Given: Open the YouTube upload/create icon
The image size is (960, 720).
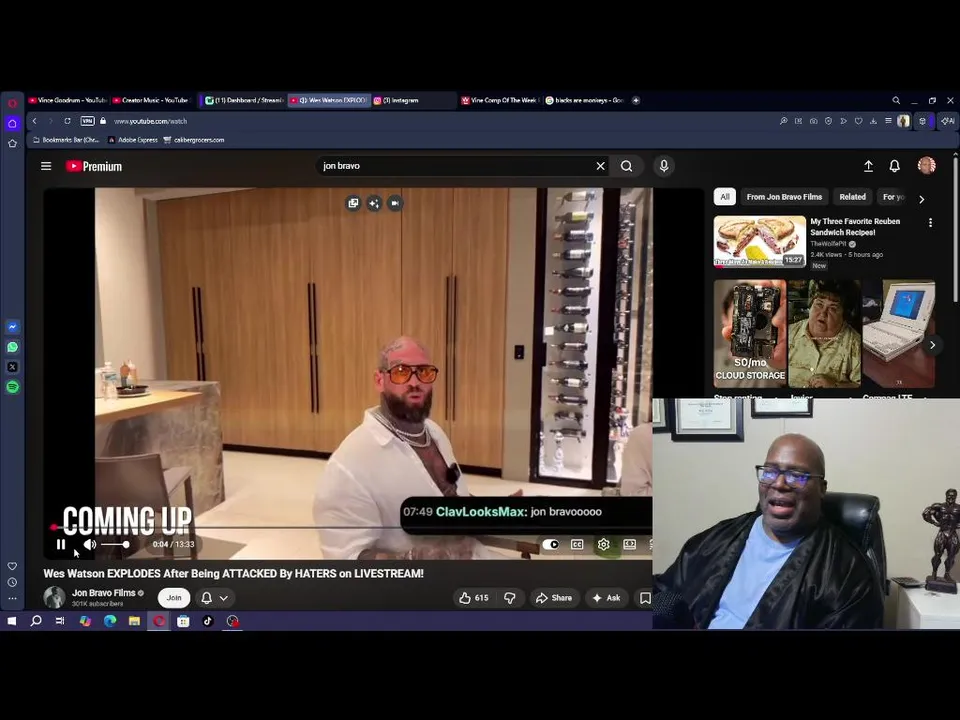Looking at the screenshot, I should [868, 166].
